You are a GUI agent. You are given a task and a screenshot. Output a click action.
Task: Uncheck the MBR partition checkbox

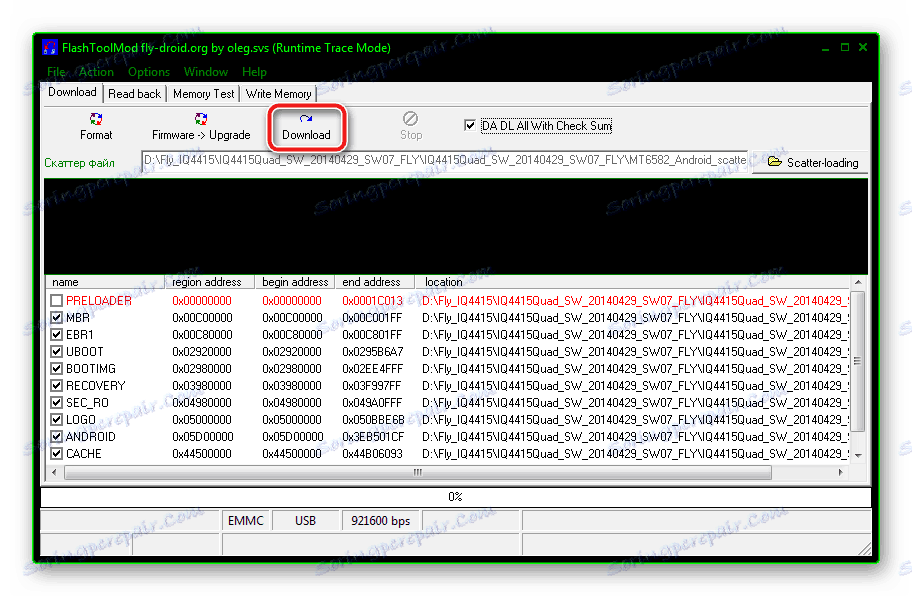tap(57, 317)
